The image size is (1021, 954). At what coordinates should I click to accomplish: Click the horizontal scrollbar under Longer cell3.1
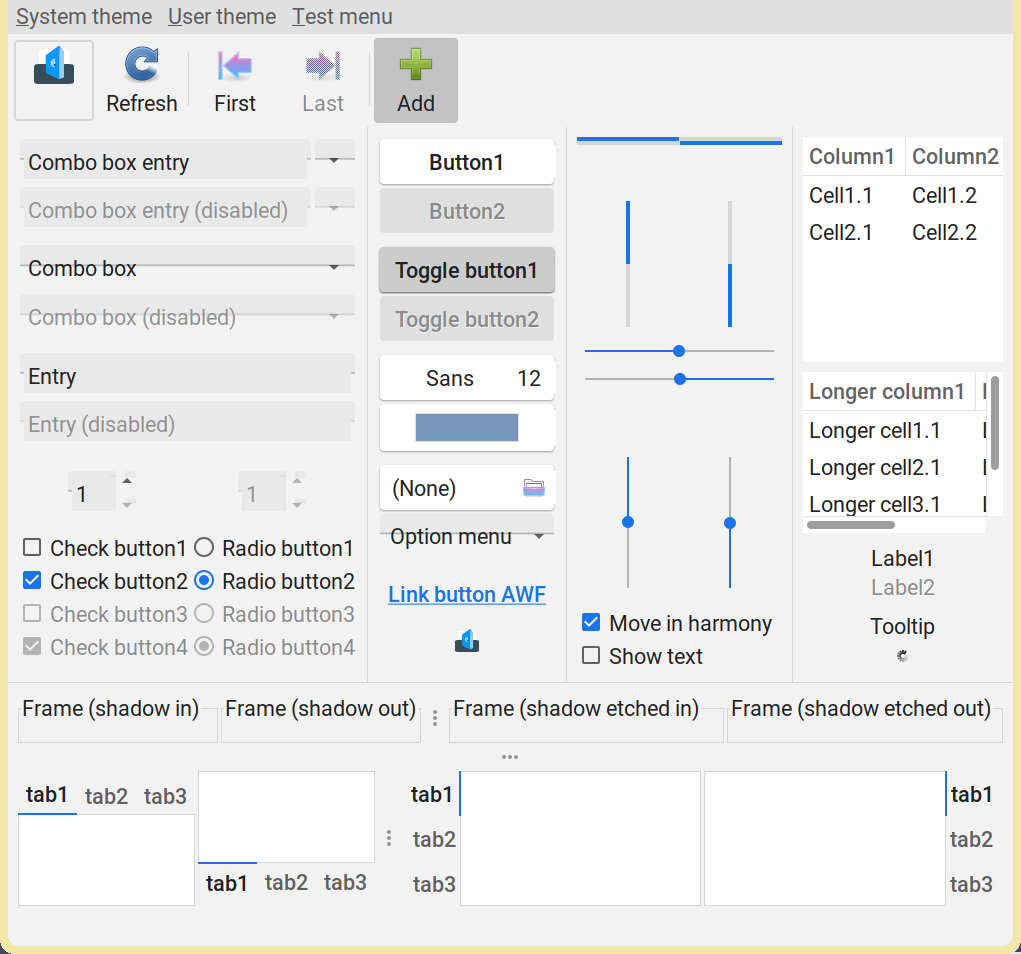[850, 525]
